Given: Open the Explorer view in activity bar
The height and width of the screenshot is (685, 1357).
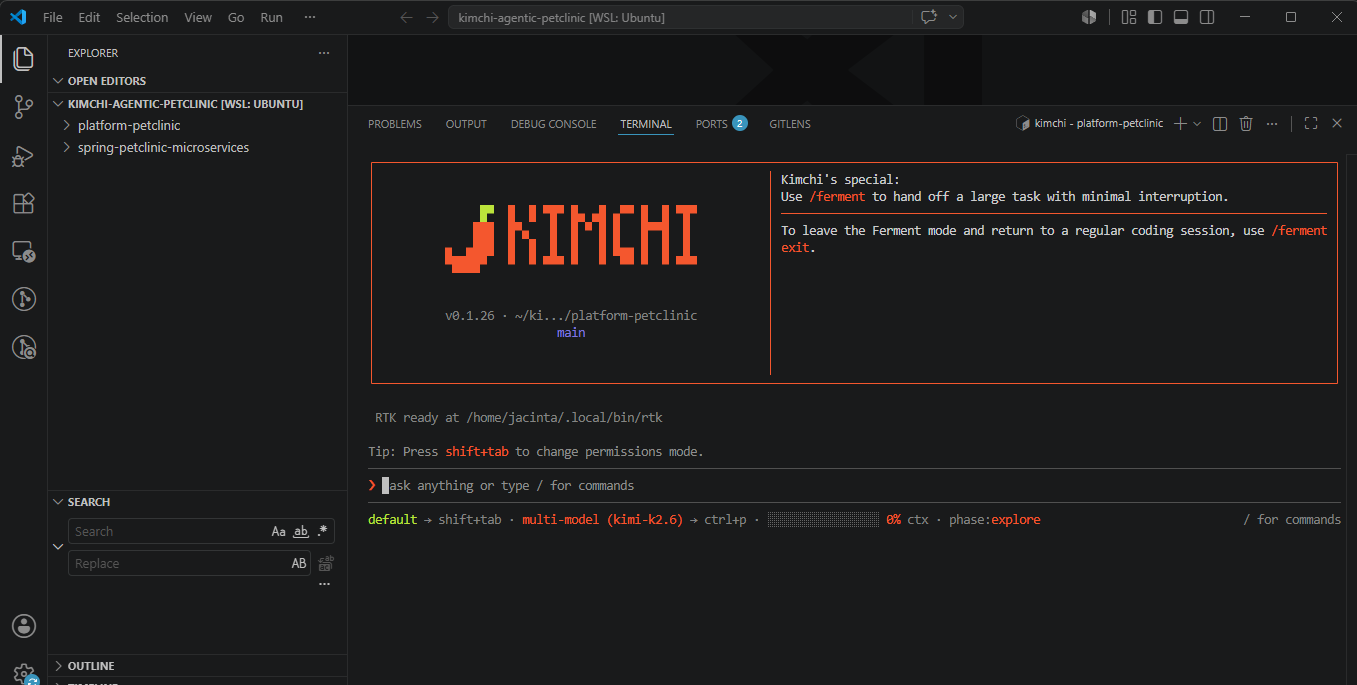Looking at the screenshot, I should [23, 58].
